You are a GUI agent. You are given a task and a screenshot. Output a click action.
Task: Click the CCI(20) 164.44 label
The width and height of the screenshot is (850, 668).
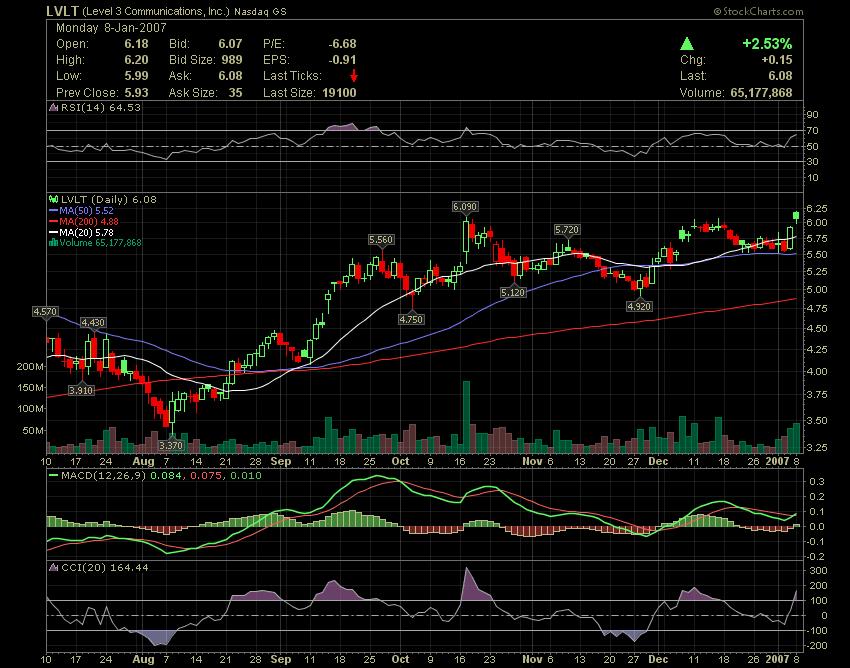point(105,567)
